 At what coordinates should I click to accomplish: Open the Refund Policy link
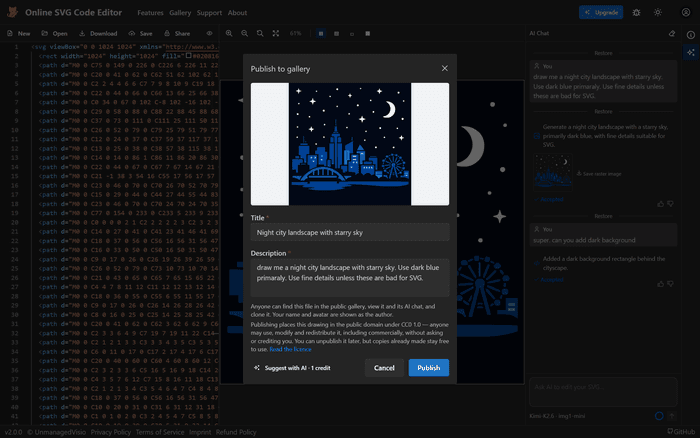pos(236,432)
